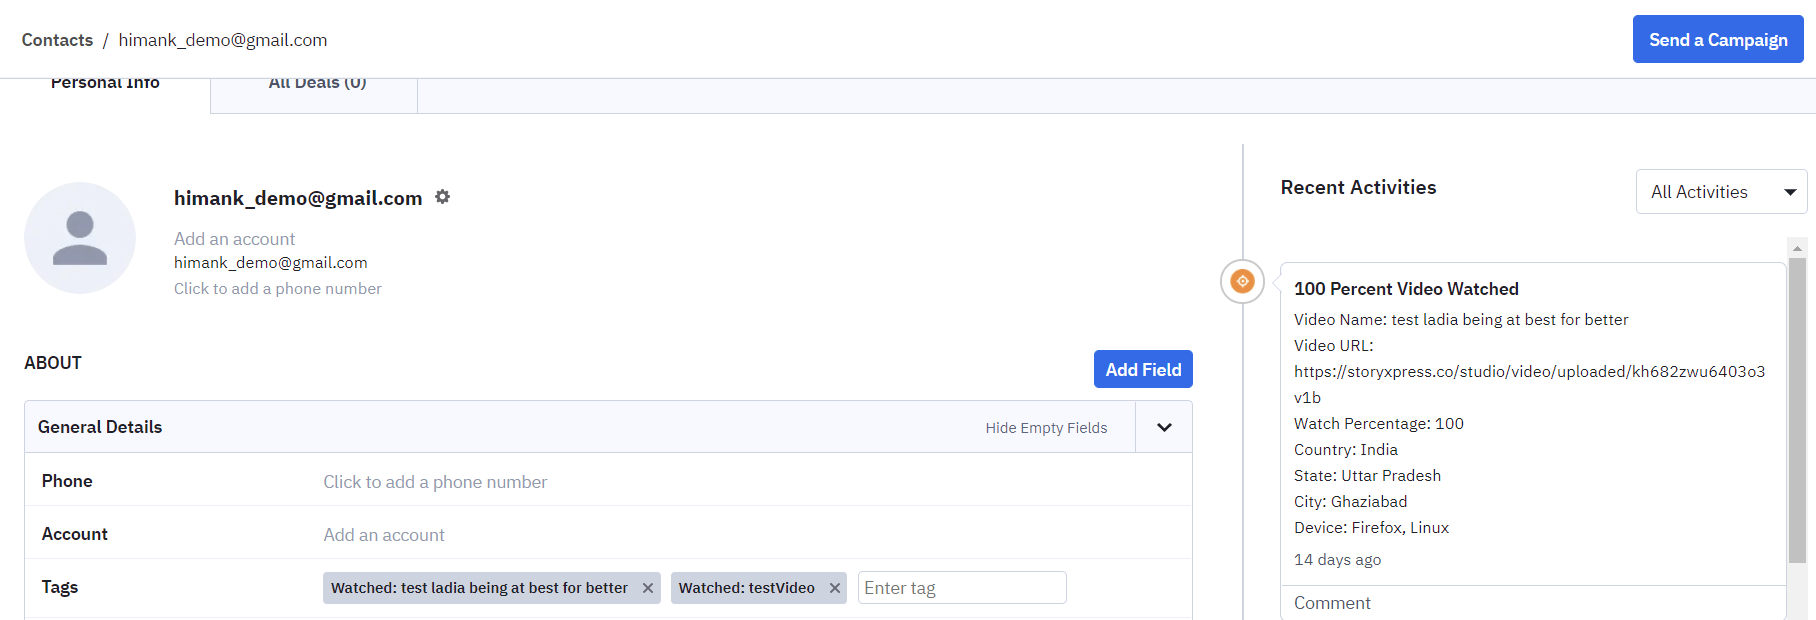The width and height of the screenshot is (1816, 620).
Task: Click the gear icon beside contact email
Action: coord(442,197)
